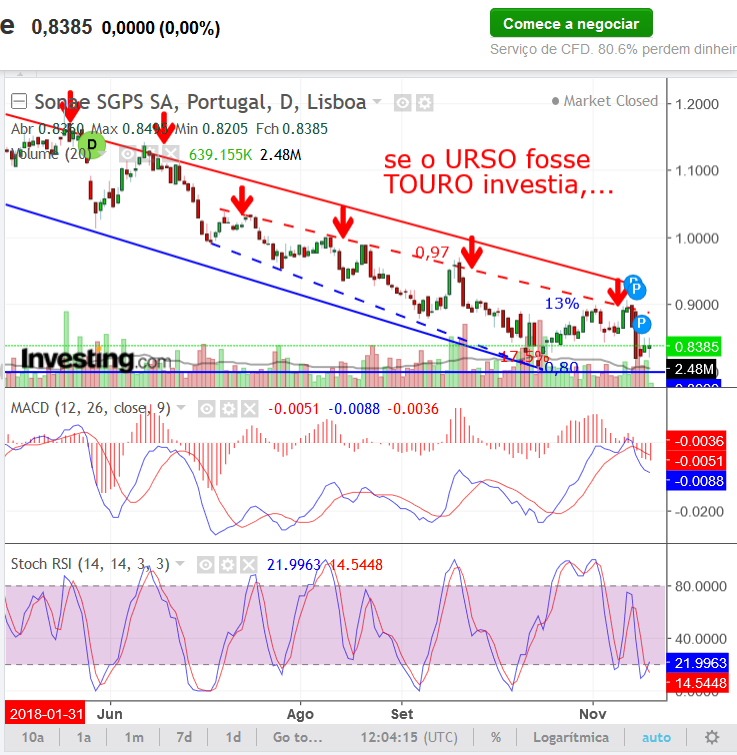This screenshot has width=737, height=755.
Task: Click the green 0.8385 price axis label
Action: click(694, 347)
